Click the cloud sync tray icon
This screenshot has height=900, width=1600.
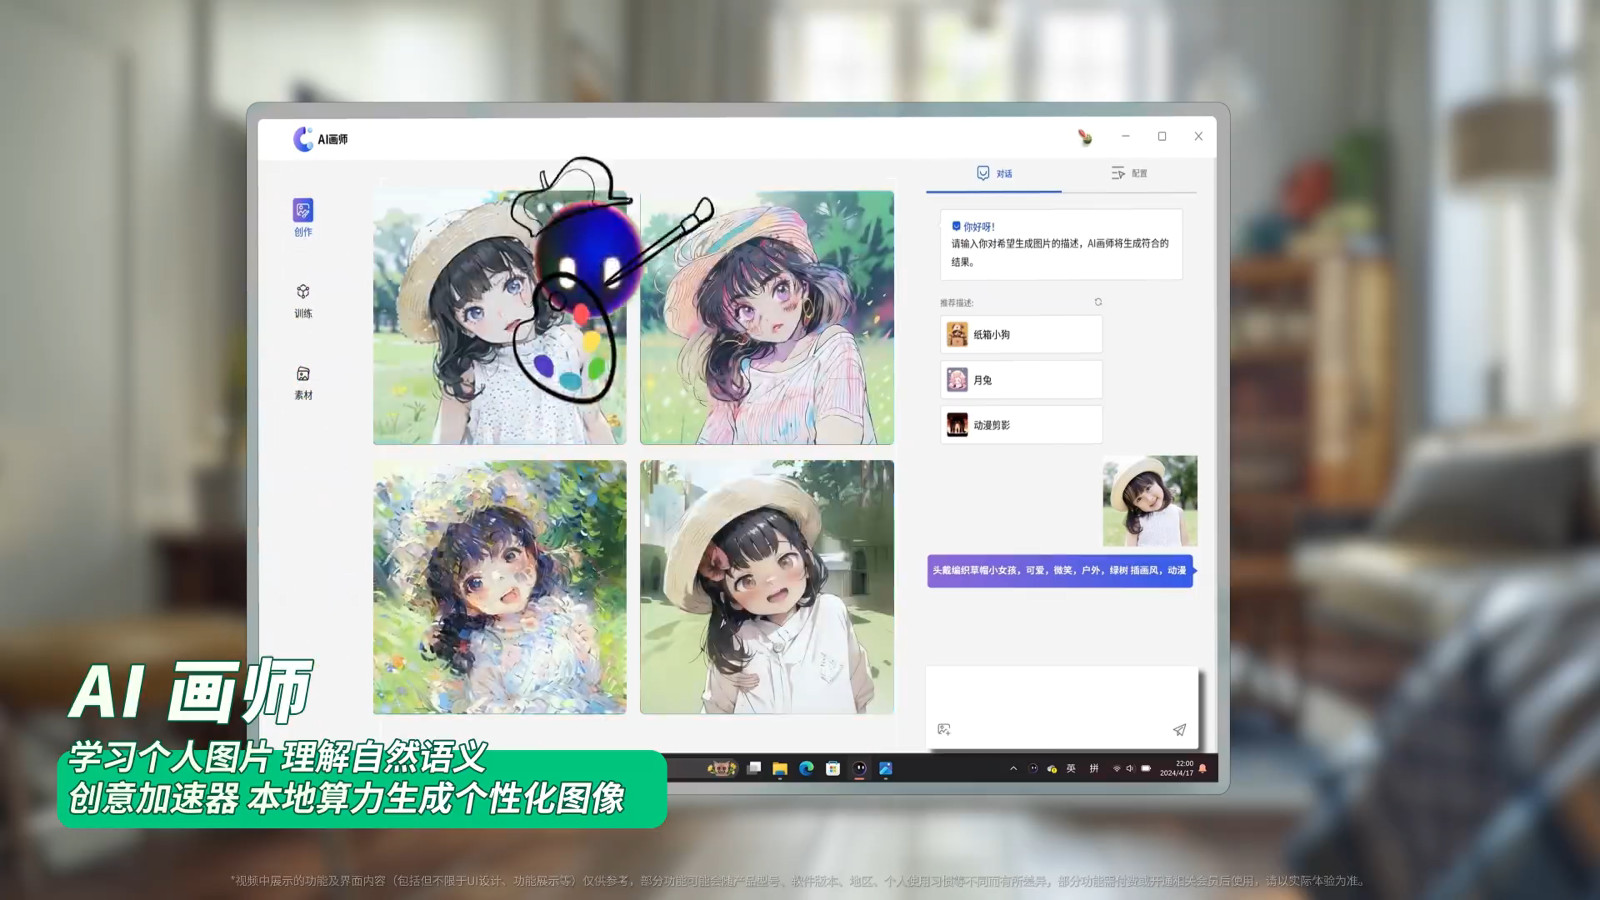click(x=1052, y=768)
